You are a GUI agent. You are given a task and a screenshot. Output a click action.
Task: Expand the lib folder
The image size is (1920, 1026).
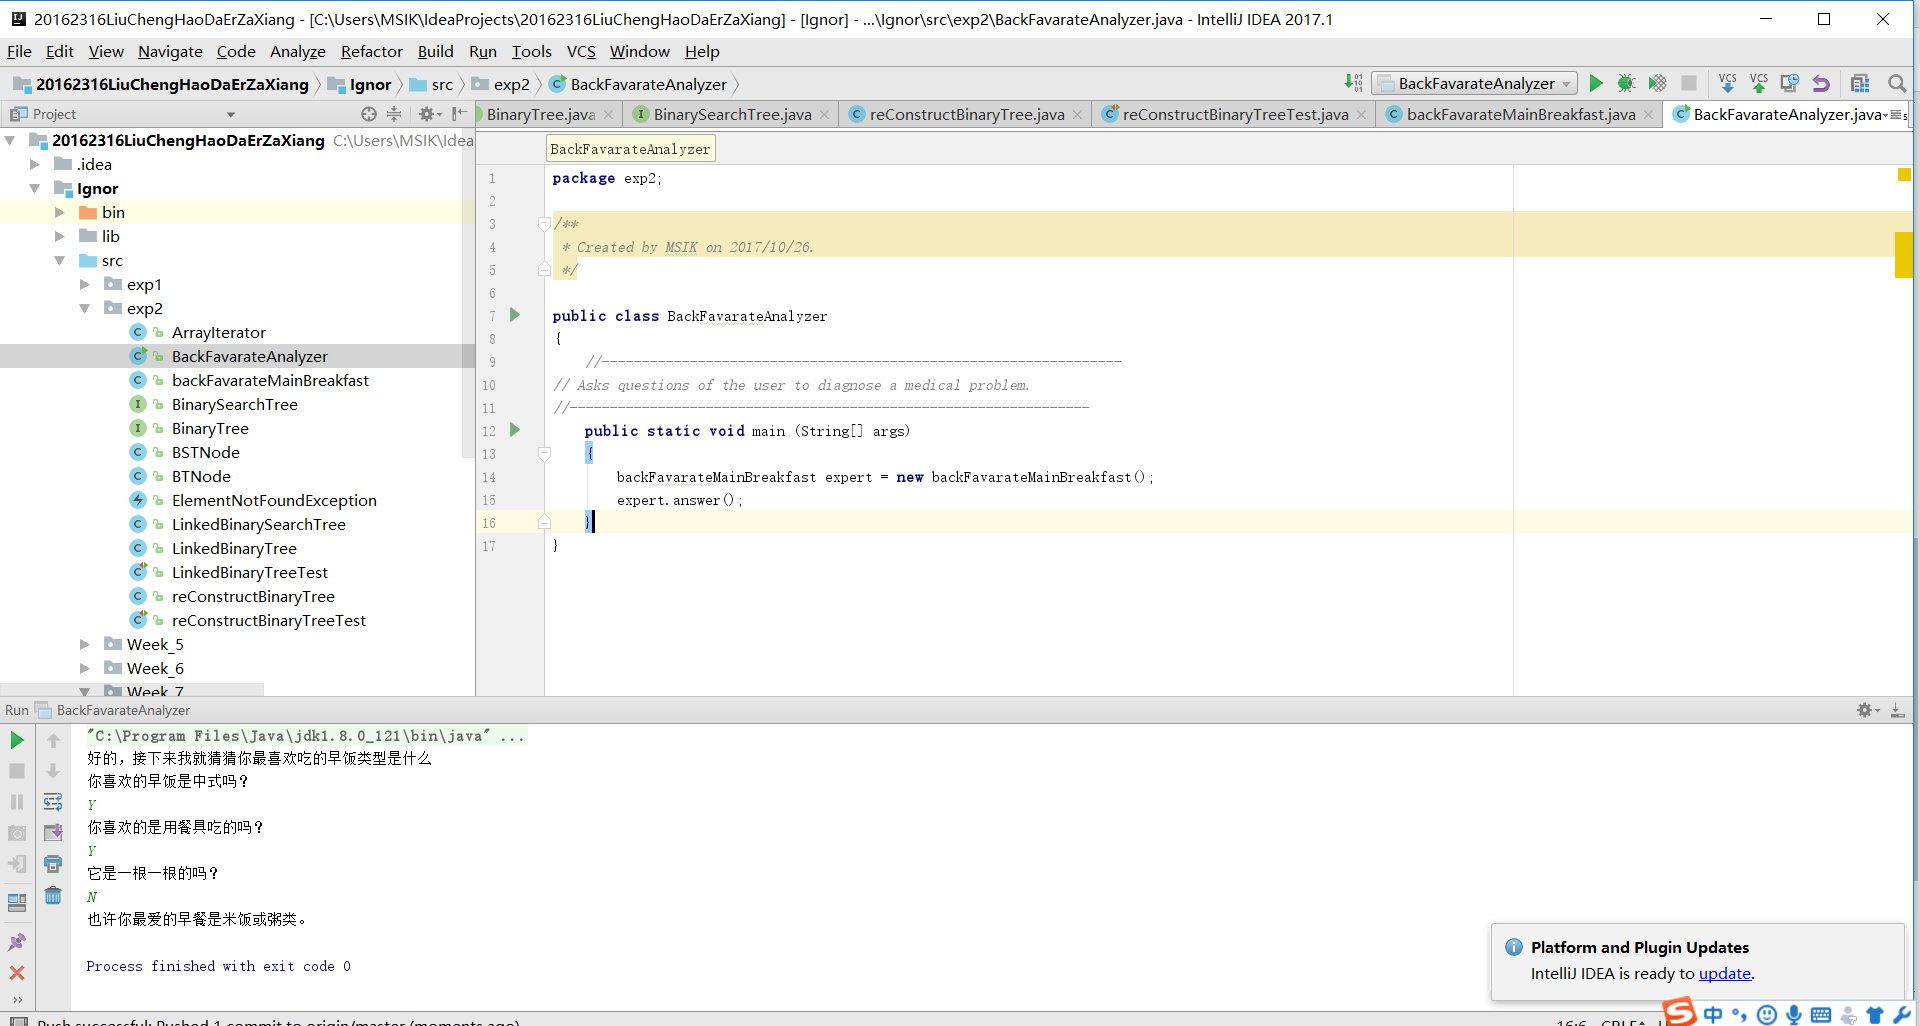click(x=59, y=236)
